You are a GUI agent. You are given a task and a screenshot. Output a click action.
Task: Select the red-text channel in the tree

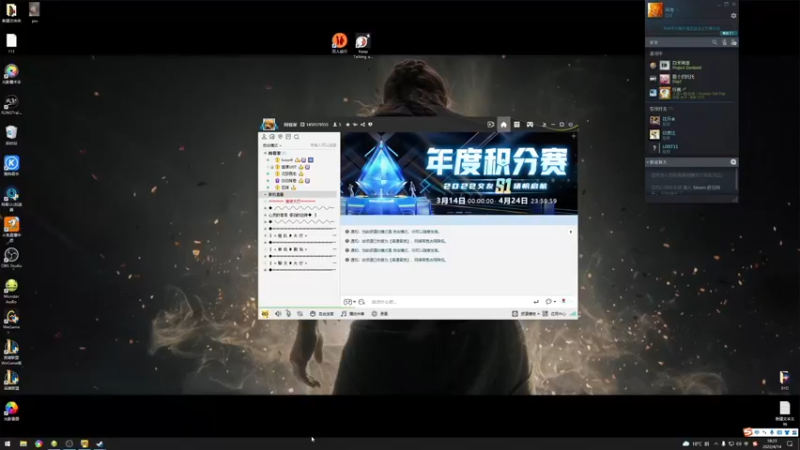pyautogui.click(x=292, y=201)
